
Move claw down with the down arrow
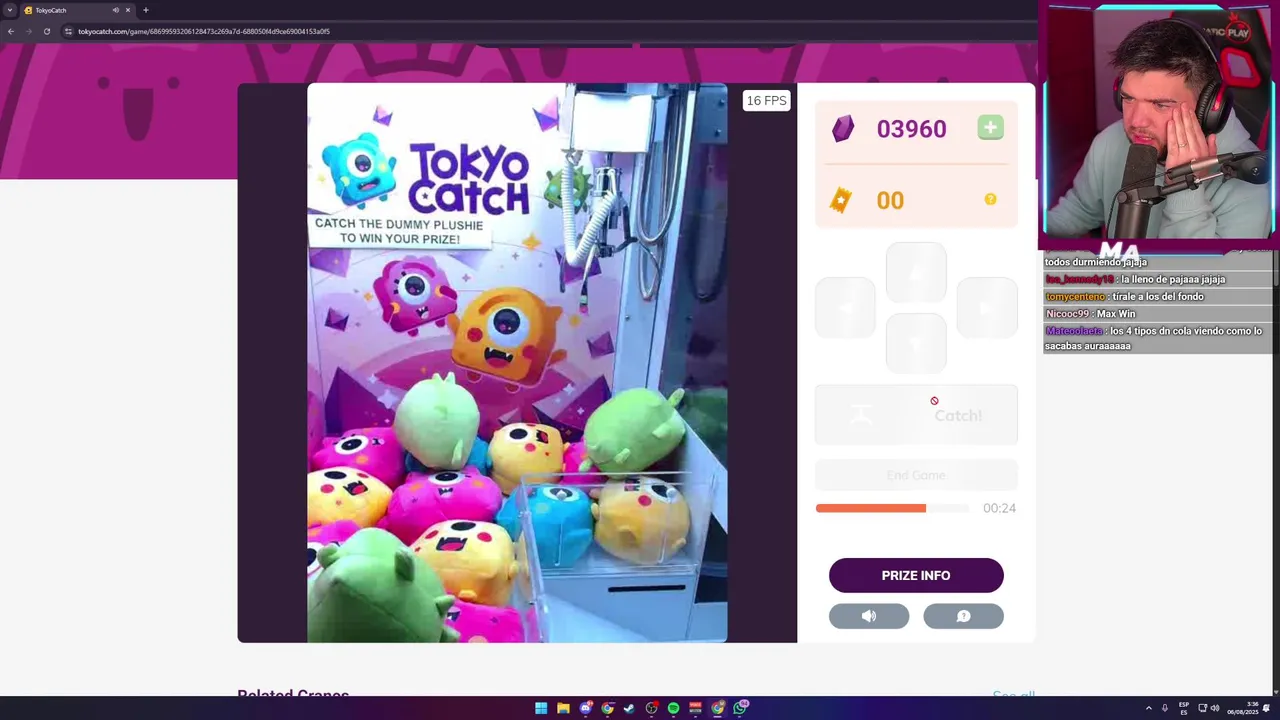coord(916,343)
